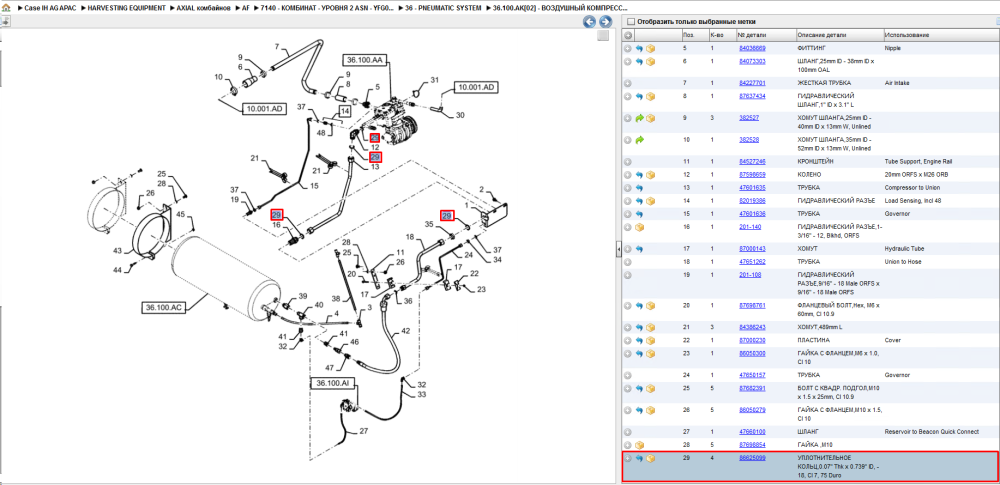The image size is (1000, 485).
Task: Select 'Compressor to Union' usage text
Action: [912, 188]
